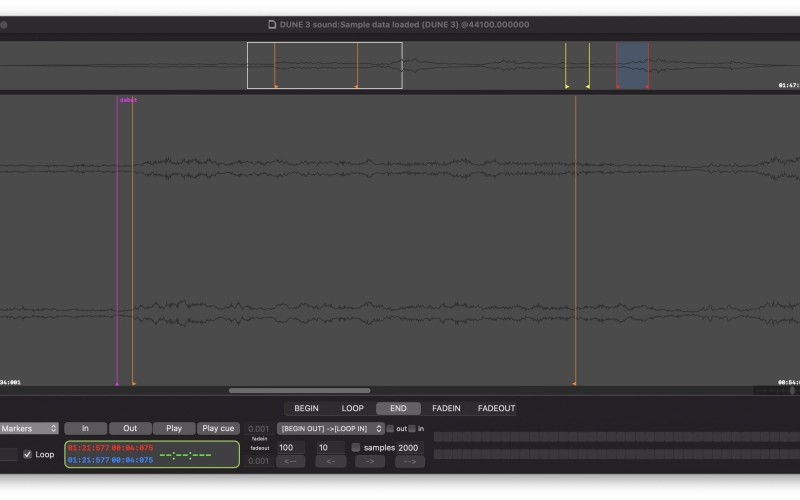This screenshot has width=800, height=500.
Task: Click the '->' small step forward button
Action: pyautogui.click(x=370, y=461)
